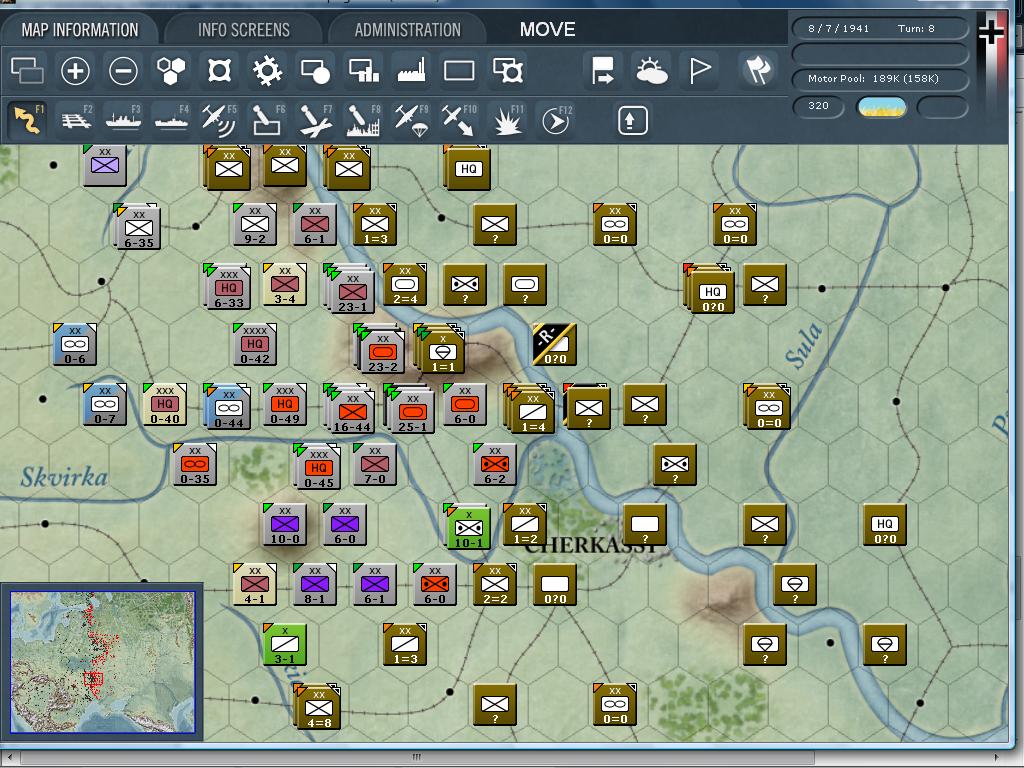1024x768 pixels.
Task: Click the overview minimap
Action: point(103,662)
